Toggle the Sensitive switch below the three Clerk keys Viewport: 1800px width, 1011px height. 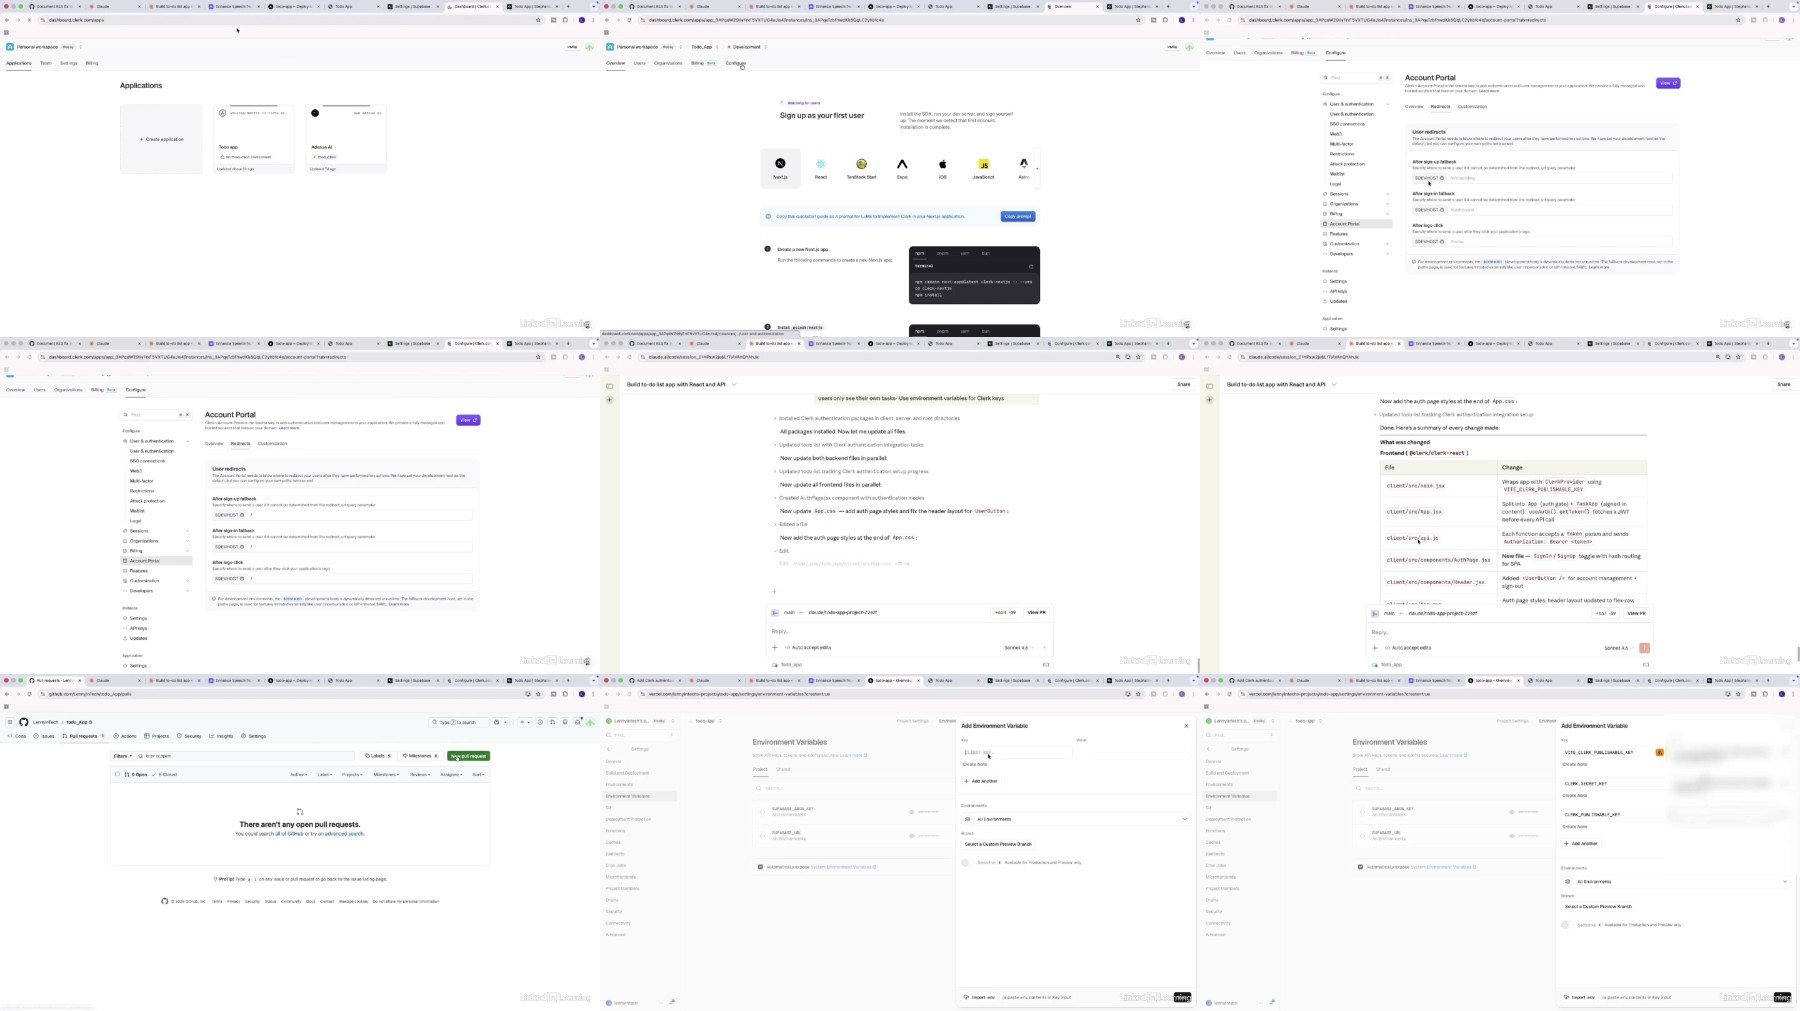click(1566, 925)
